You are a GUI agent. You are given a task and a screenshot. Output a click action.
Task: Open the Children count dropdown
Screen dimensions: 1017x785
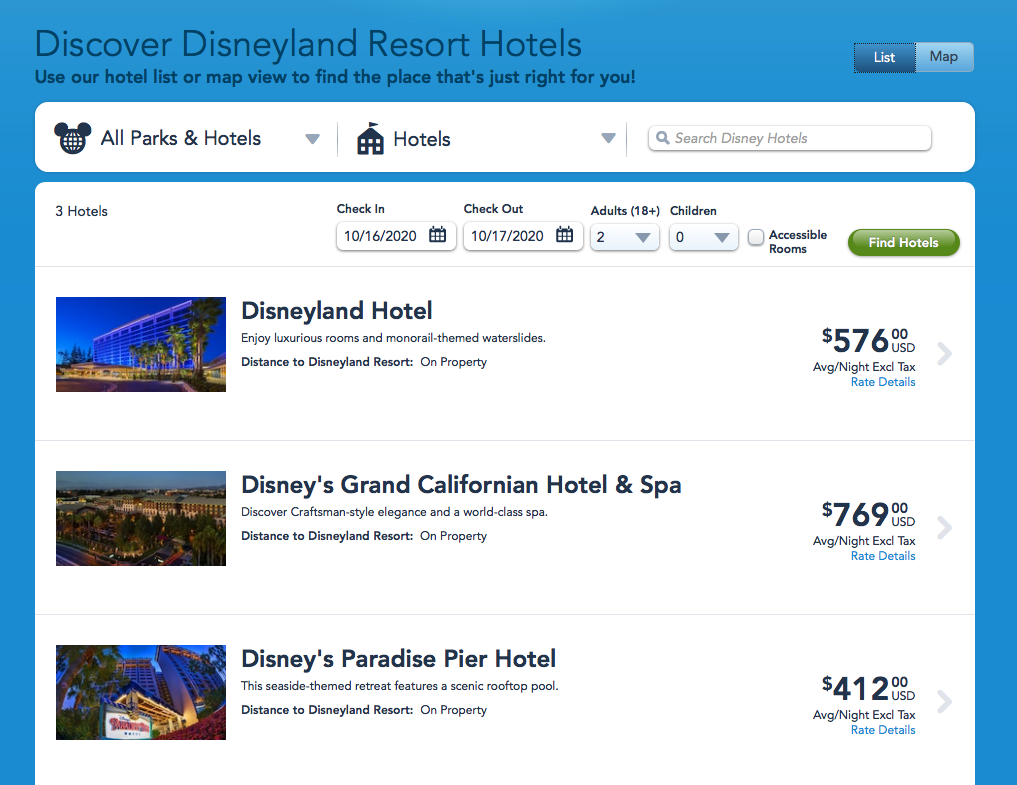tap(703, 237)
